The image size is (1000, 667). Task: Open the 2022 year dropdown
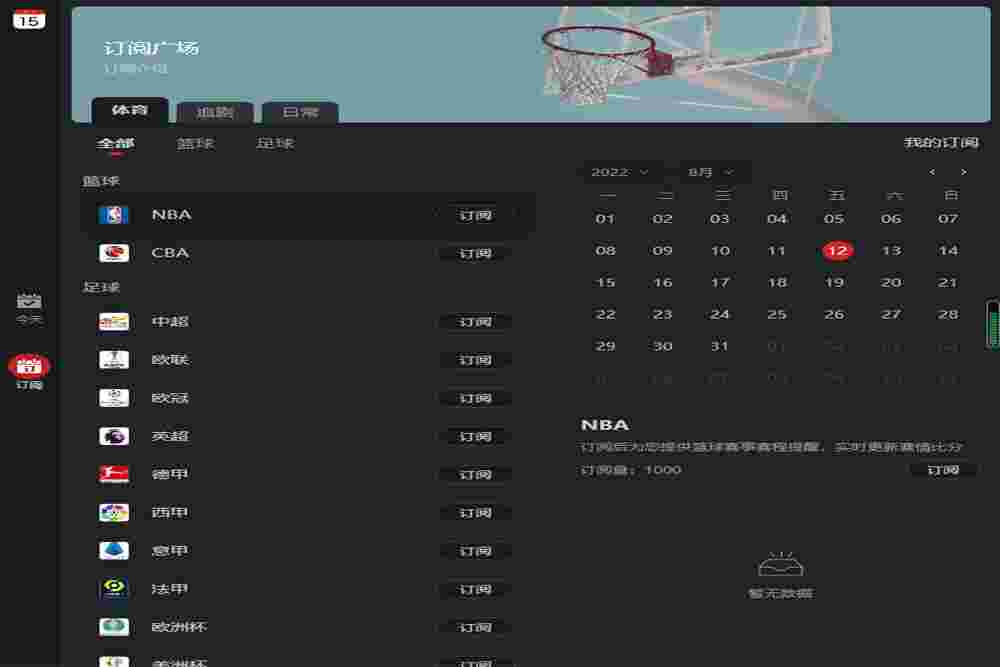(620, 172)
